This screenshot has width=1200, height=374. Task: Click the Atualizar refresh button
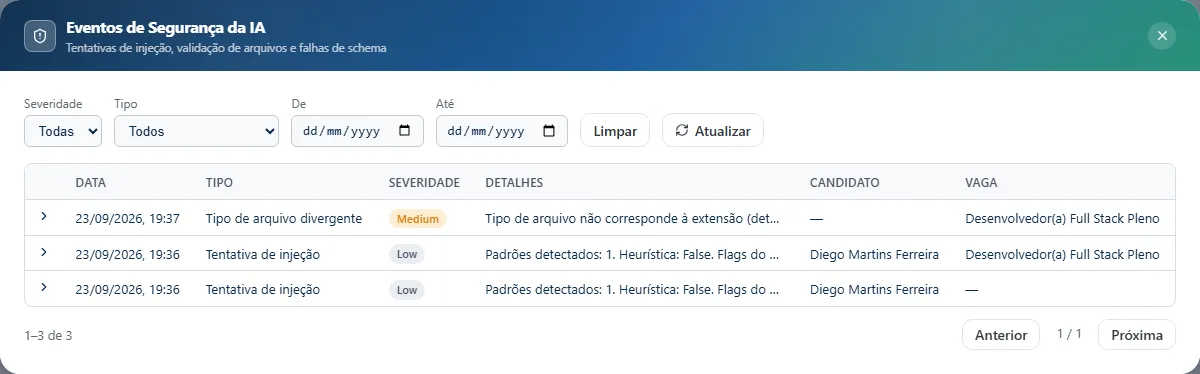[713, 131]
